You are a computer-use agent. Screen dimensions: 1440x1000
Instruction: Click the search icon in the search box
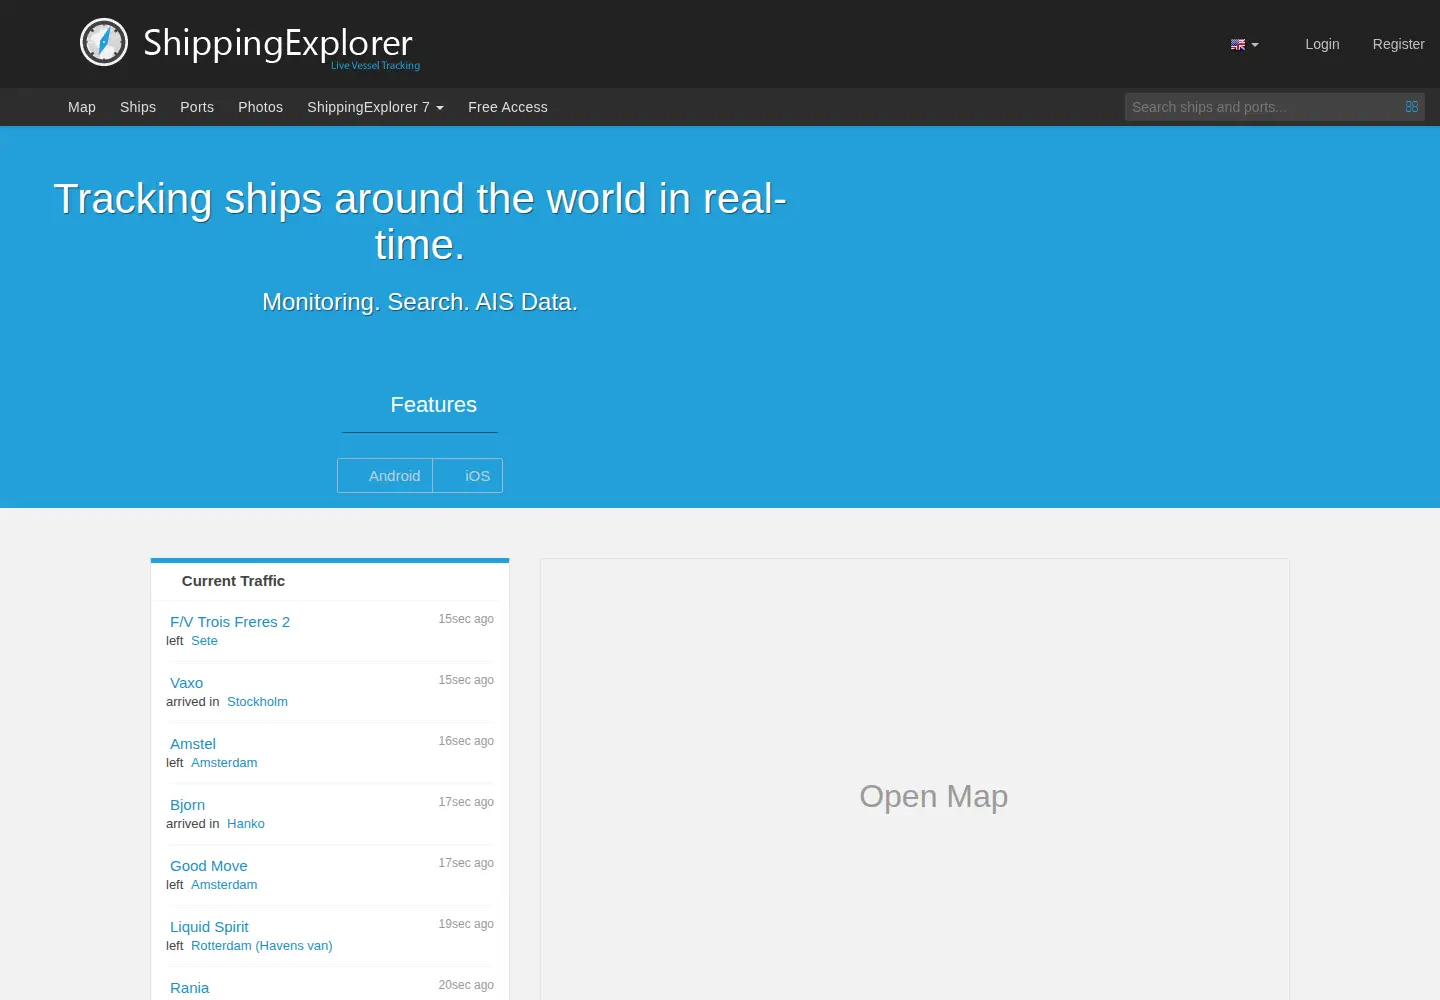click(1412, 107)
